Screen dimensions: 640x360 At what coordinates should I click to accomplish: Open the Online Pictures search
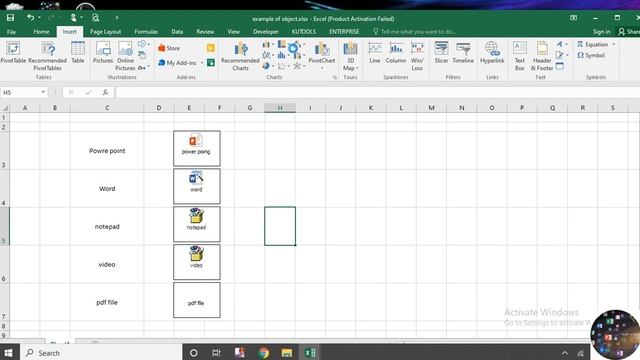125,56
